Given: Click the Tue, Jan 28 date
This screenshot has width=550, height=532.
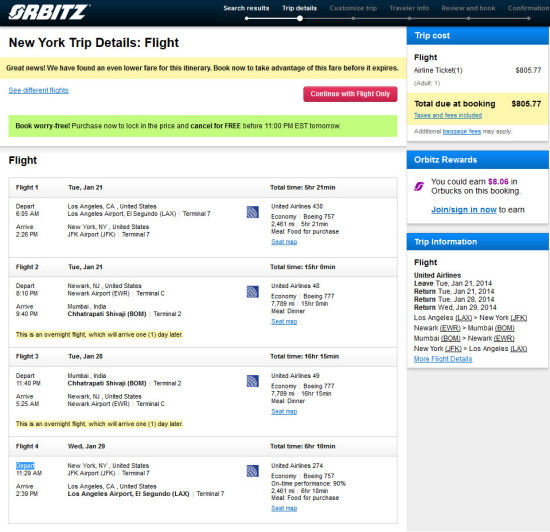Looking at the screenshot, I should coord(85,356).
